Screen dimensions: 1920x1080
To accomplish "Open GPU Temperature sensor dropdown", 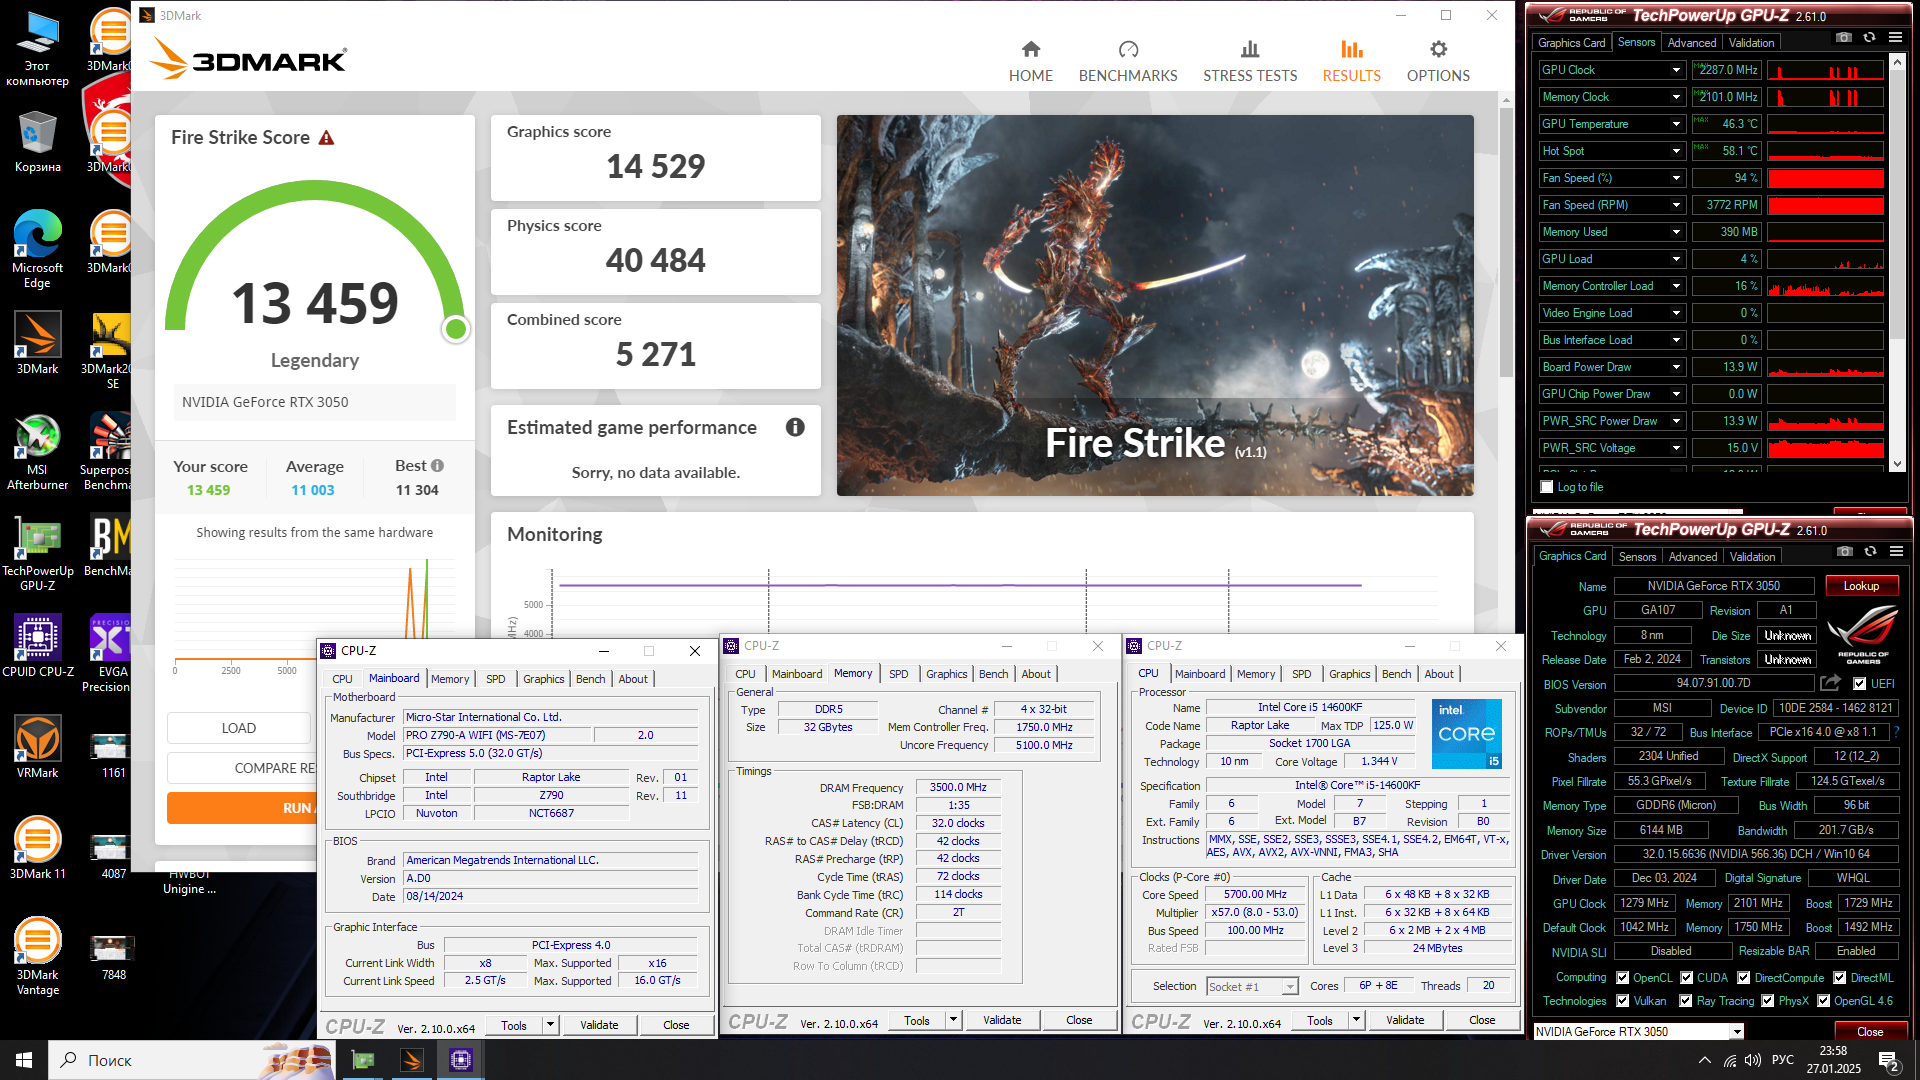I will (x=1676, y=124).
